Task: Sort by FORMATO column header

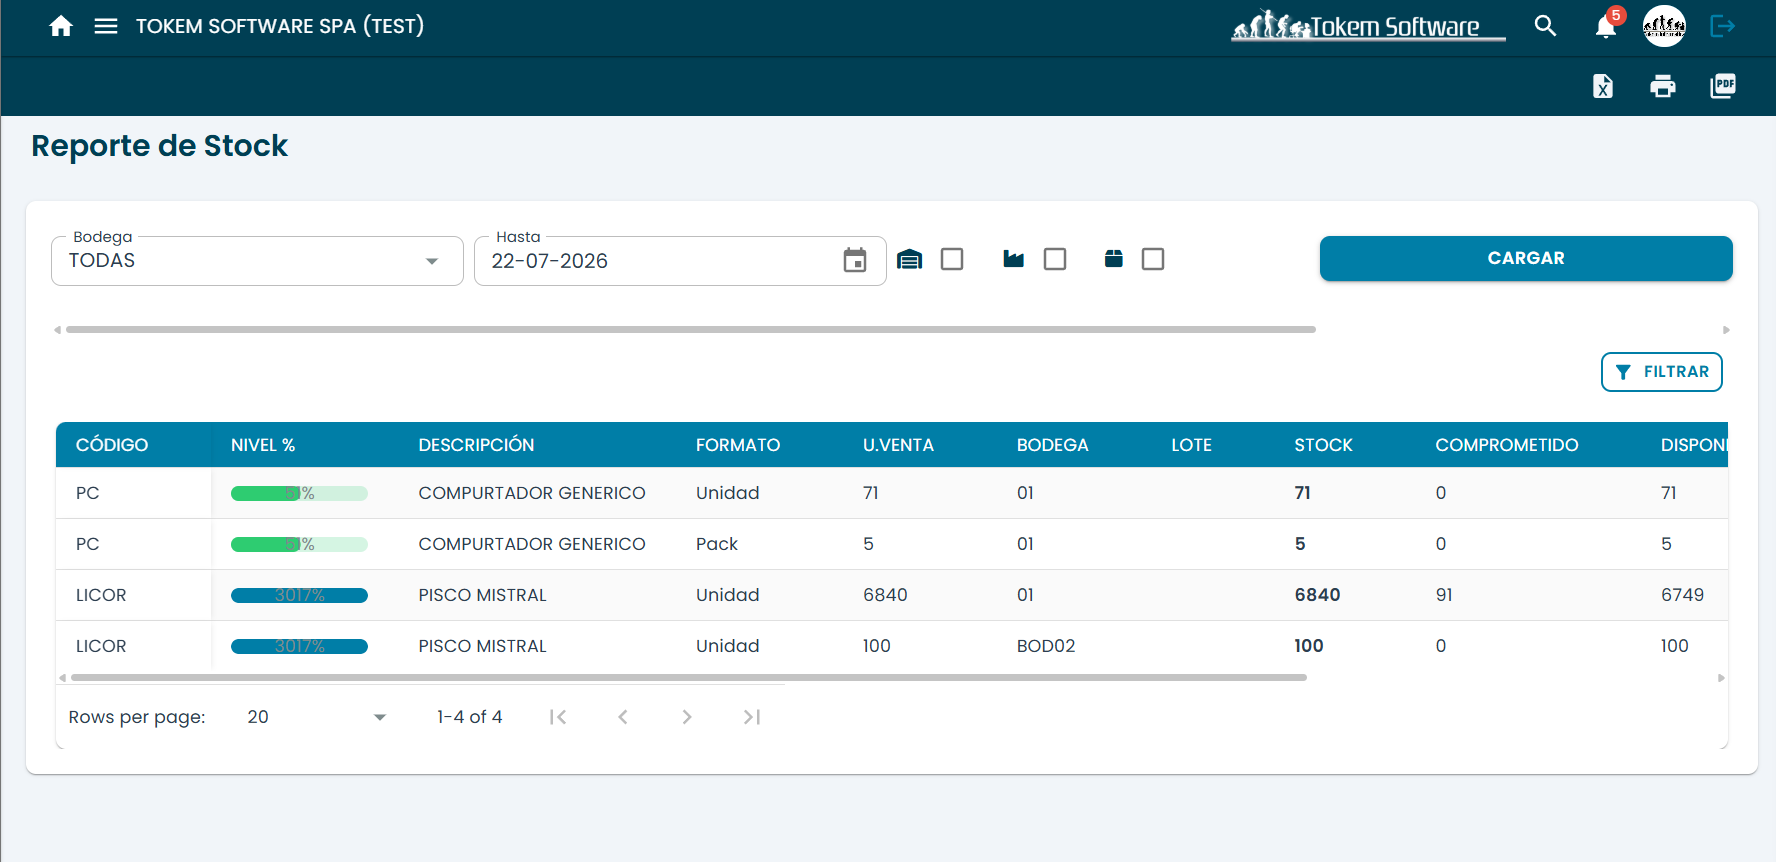Action: tap(738, 445)
